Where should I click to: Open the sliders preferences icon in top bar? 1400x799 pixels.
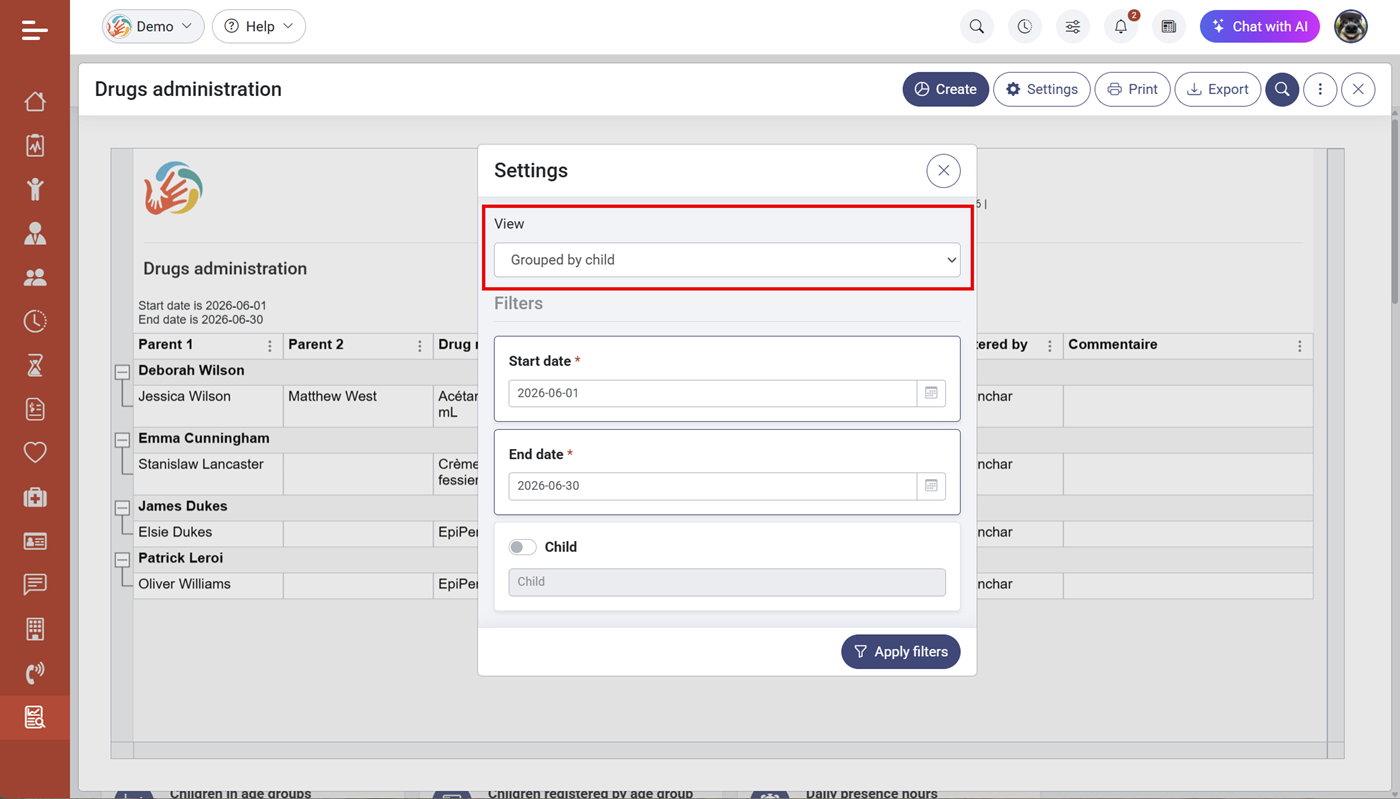[x=1073, y=27]
